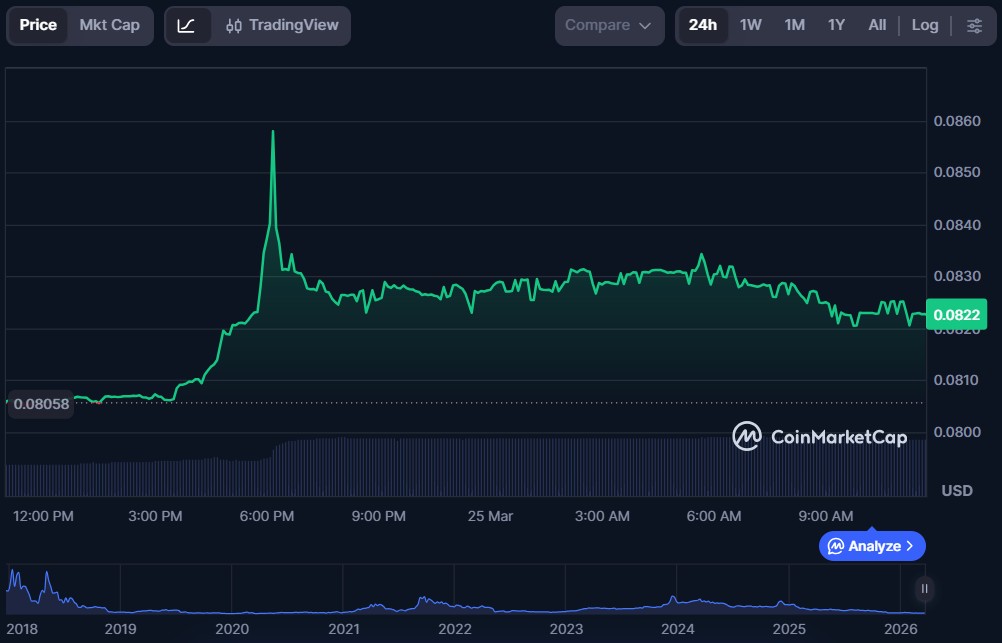
Task: Expand the Analyze chevron arrow
Action: pyautogui.click(x=909, y=546)
